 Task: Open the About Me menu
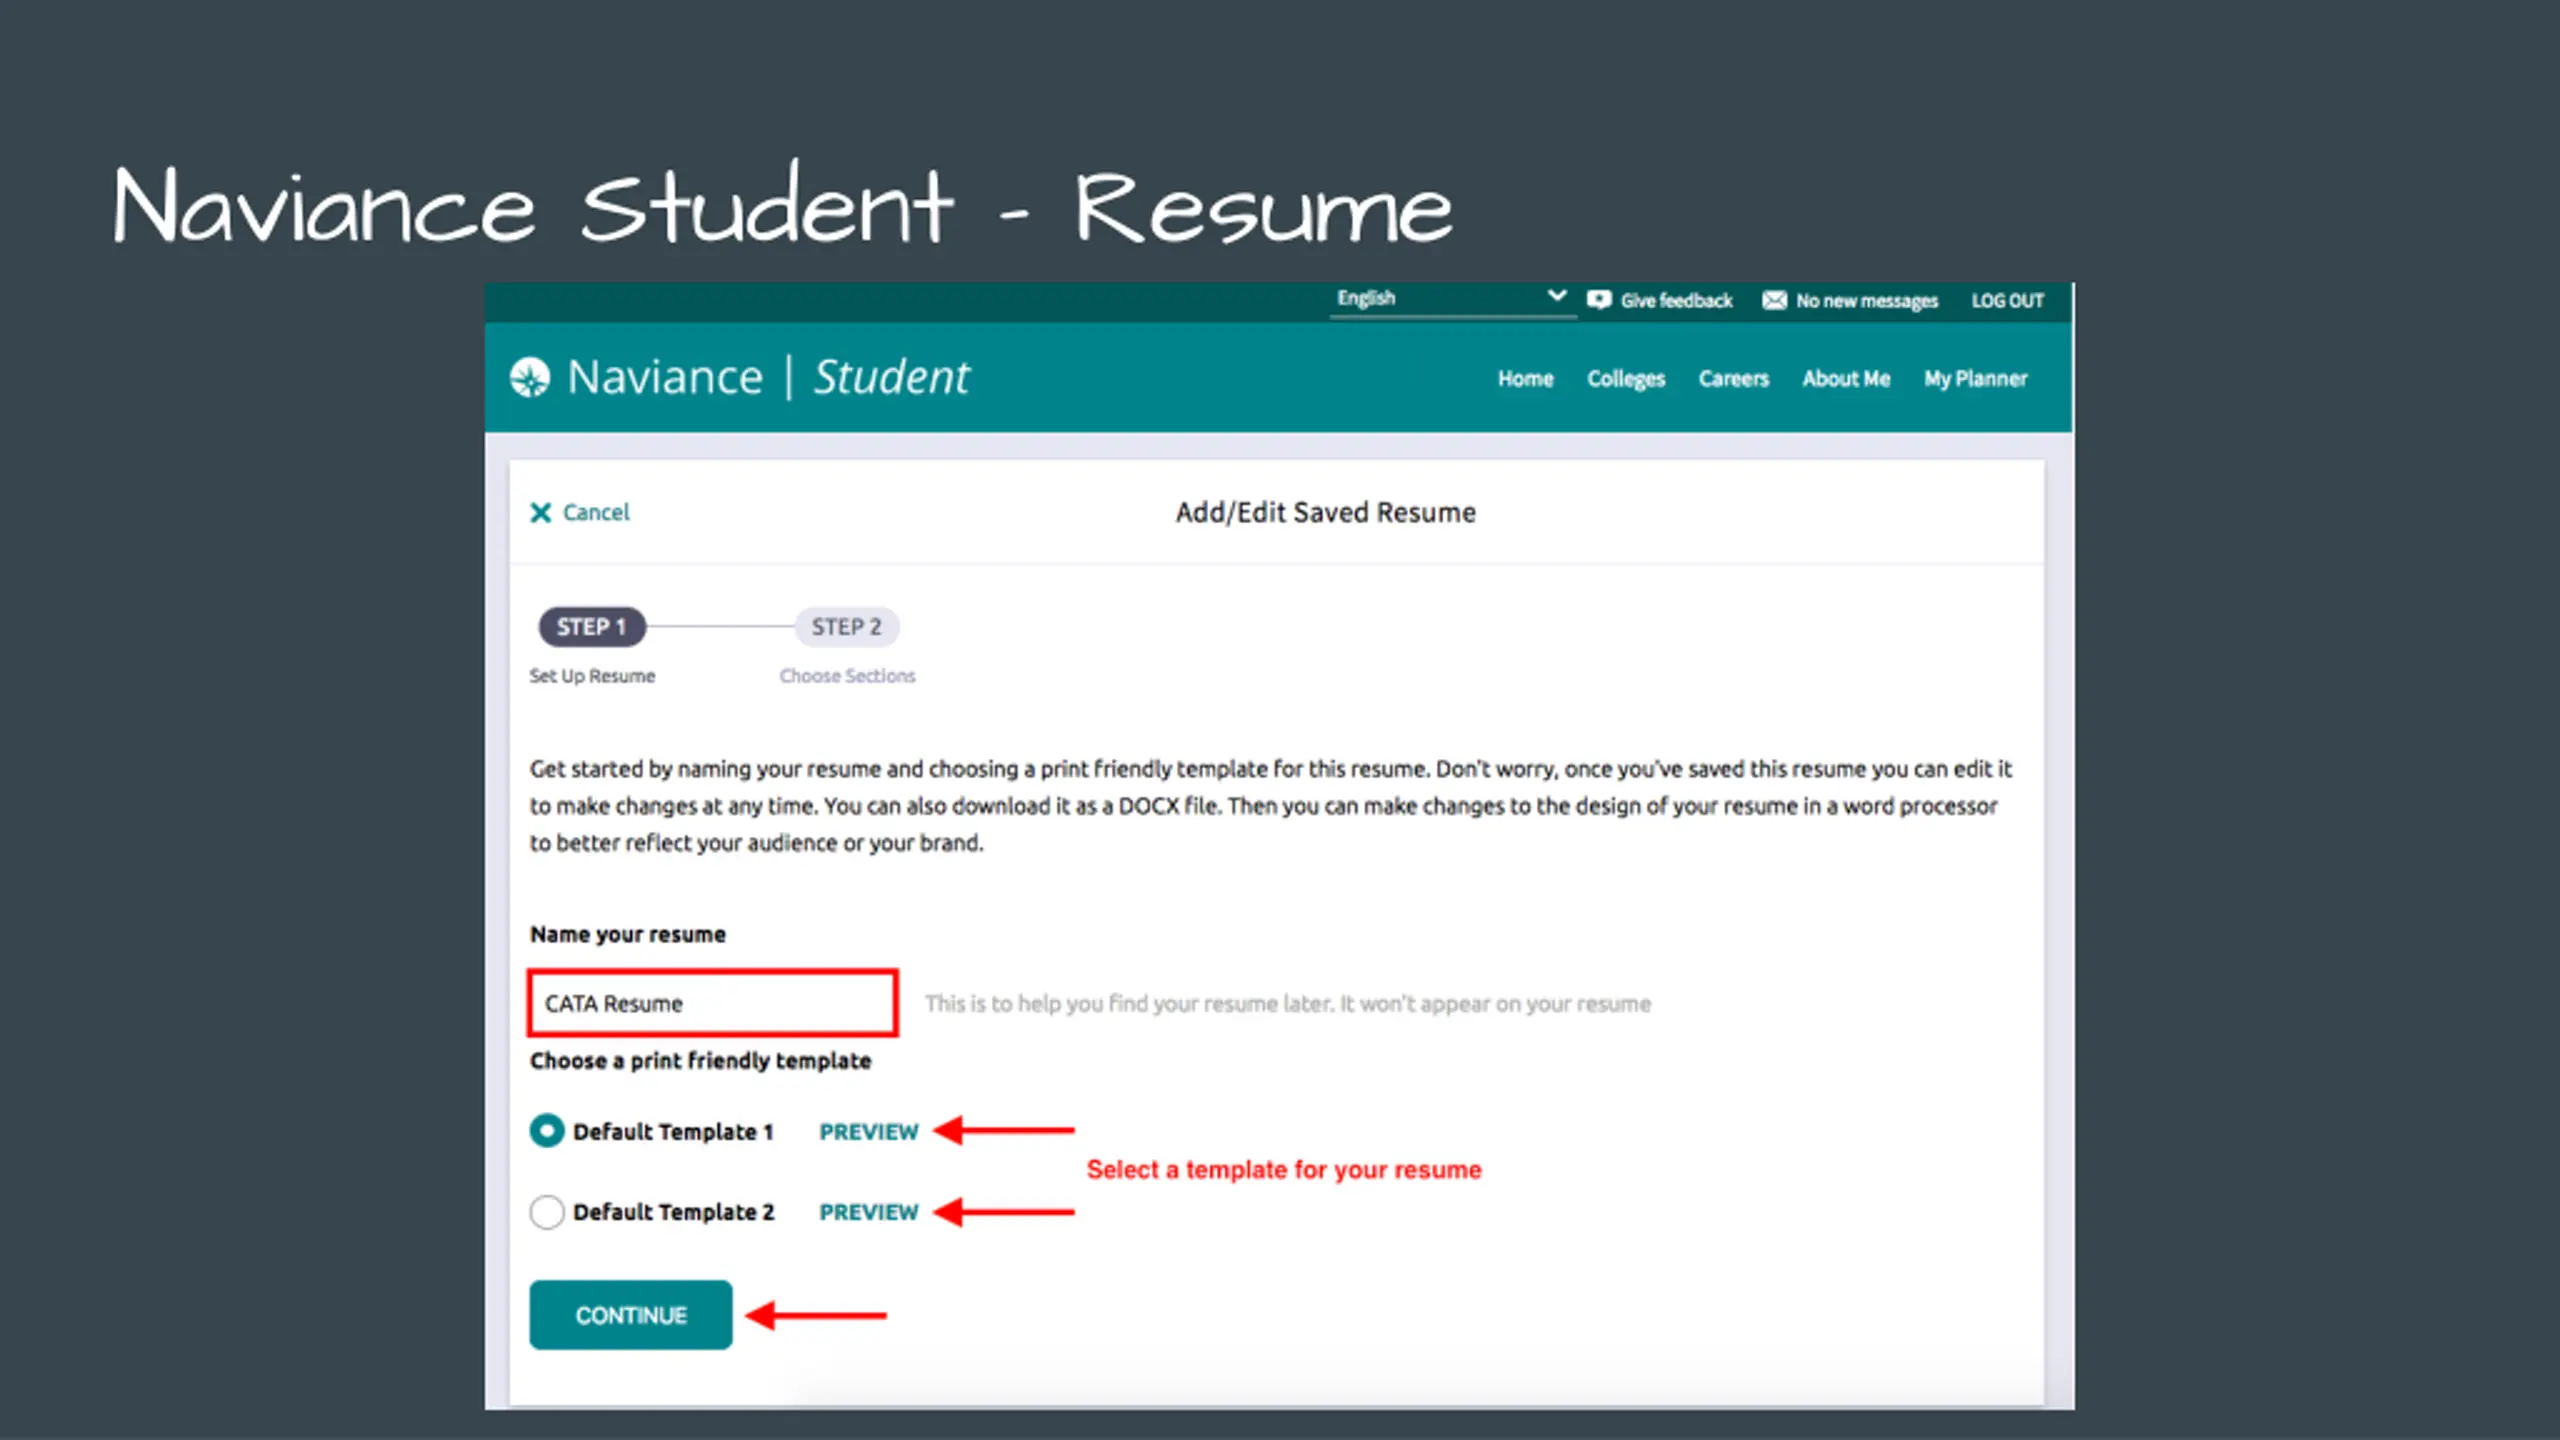click(x=1846, y=379)
